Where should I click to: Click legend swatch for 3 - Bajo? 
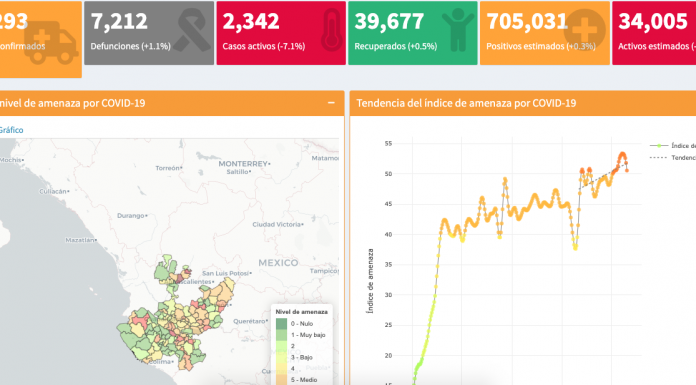point(281,357)
